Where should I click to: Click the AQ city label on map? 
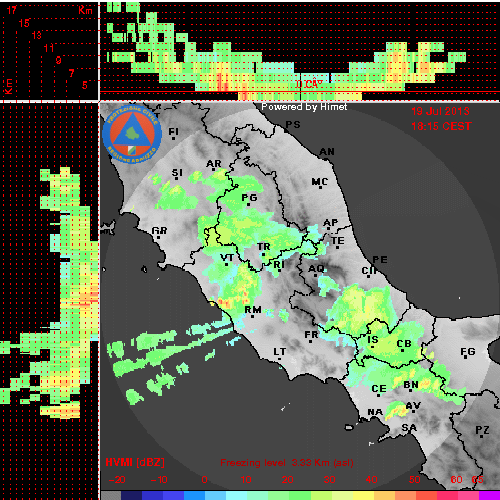[316, 269]
